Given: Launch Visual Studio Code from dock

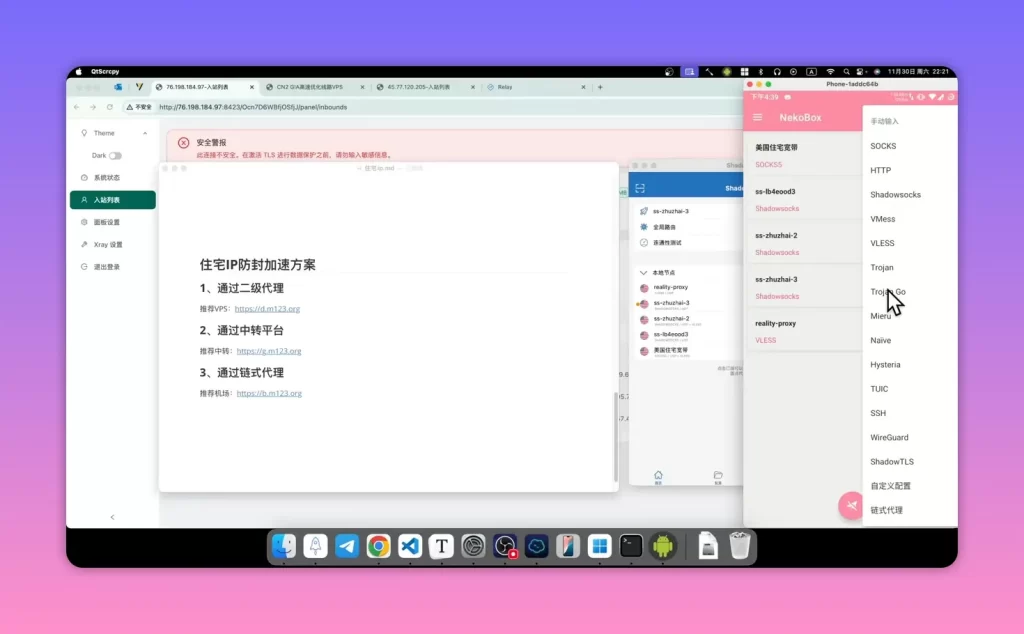Looking at the screenshot, I should pyautogui.click(x=410, y=546).
